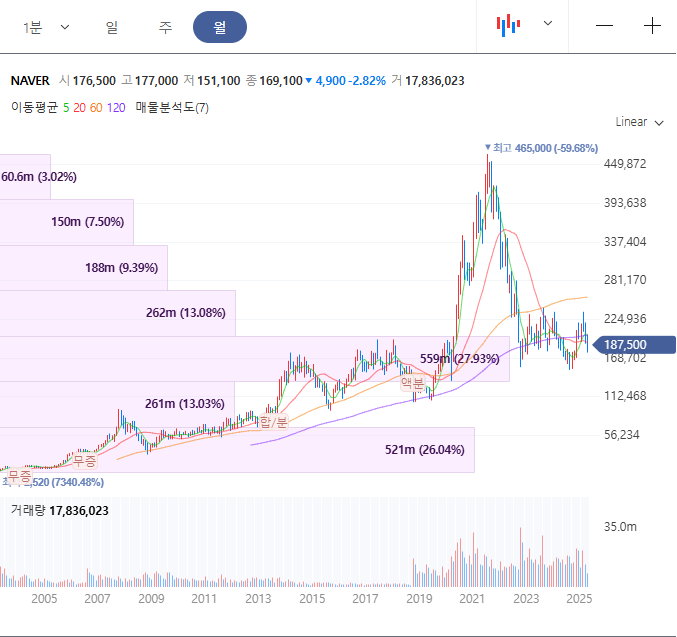Click the 무증 marker near 2007
The width and height of the screenshot is (677, 637).
85,461
